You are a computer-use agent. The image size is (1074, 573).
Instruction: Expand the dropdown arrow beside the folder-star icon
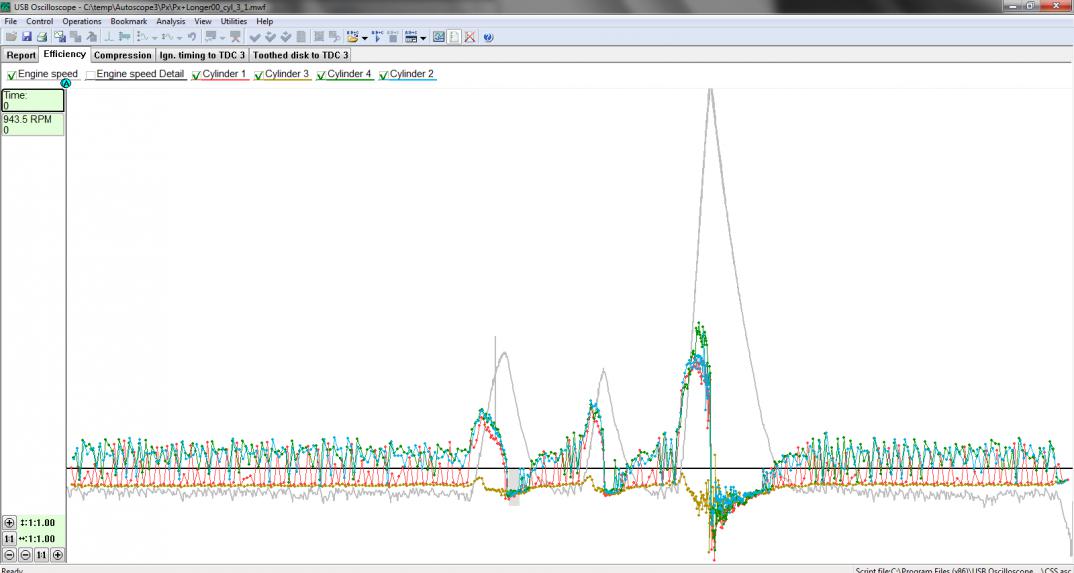[365, 38]
